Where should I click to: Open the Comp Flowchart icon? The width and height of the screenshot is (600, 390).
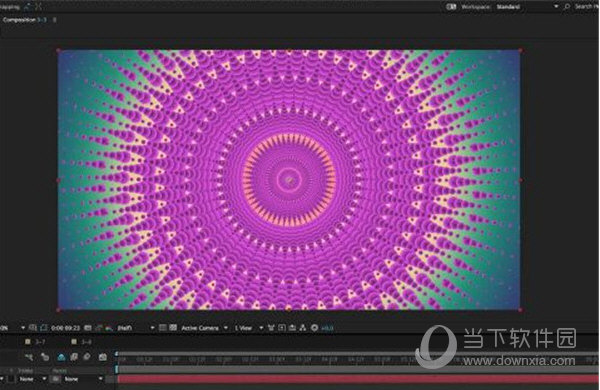point(303,328)
